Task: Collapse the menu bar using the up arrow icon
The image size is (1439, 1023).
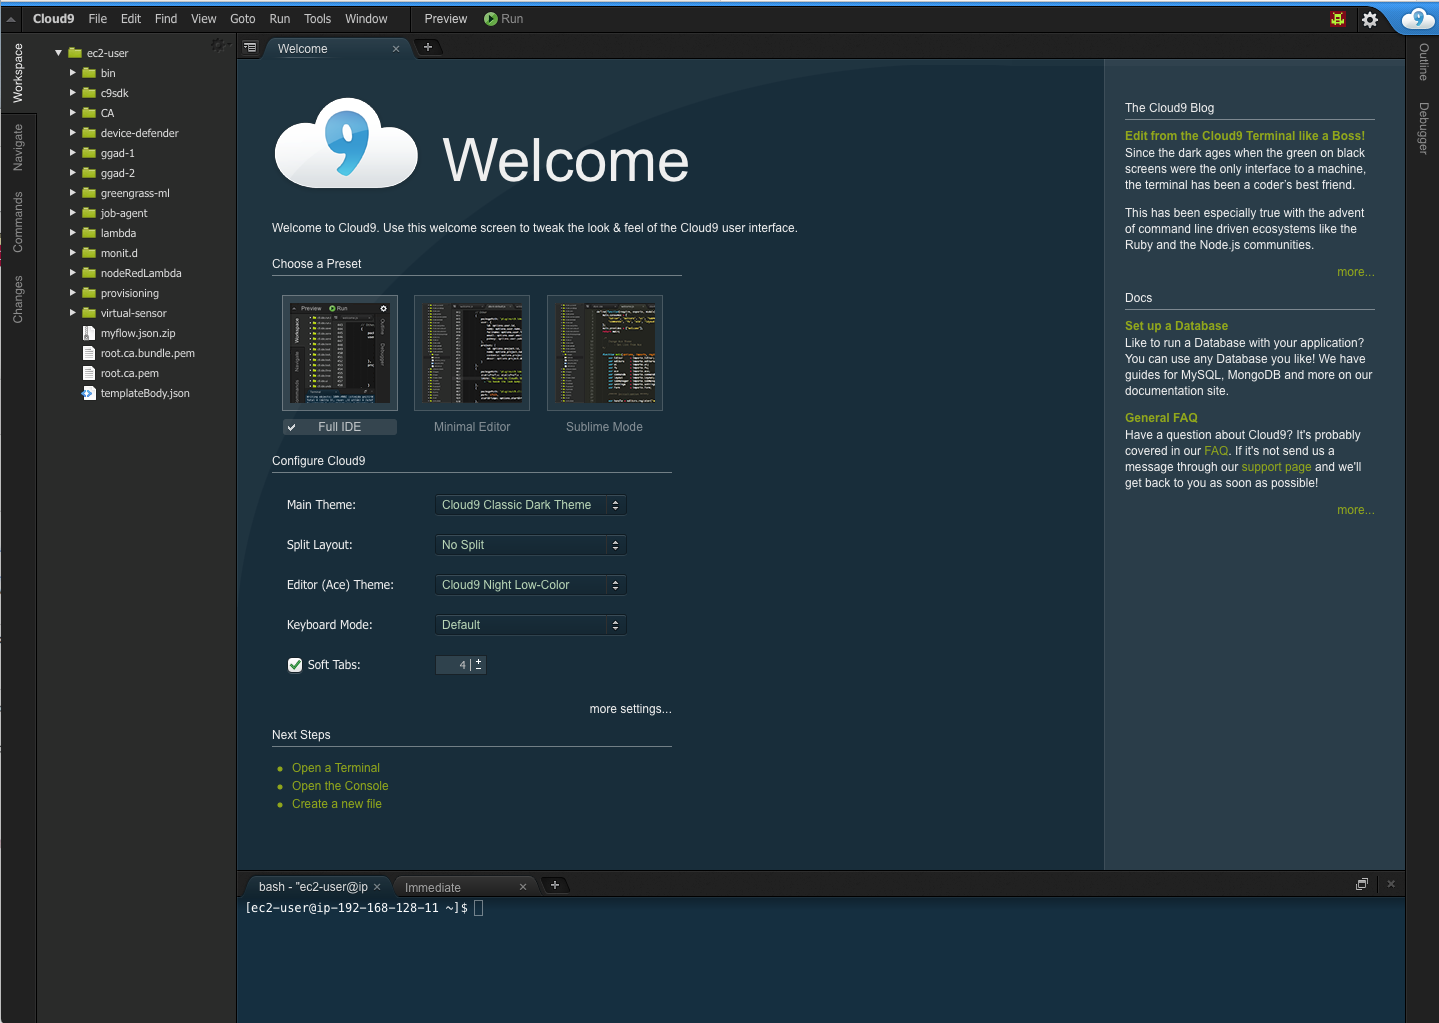Action: [11, 19]
